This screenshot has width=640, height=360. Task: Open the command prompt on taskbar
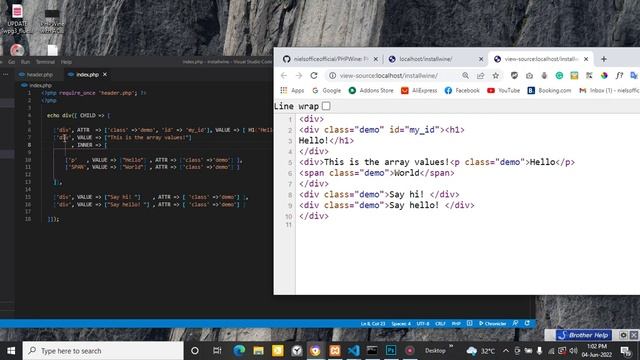372,351
